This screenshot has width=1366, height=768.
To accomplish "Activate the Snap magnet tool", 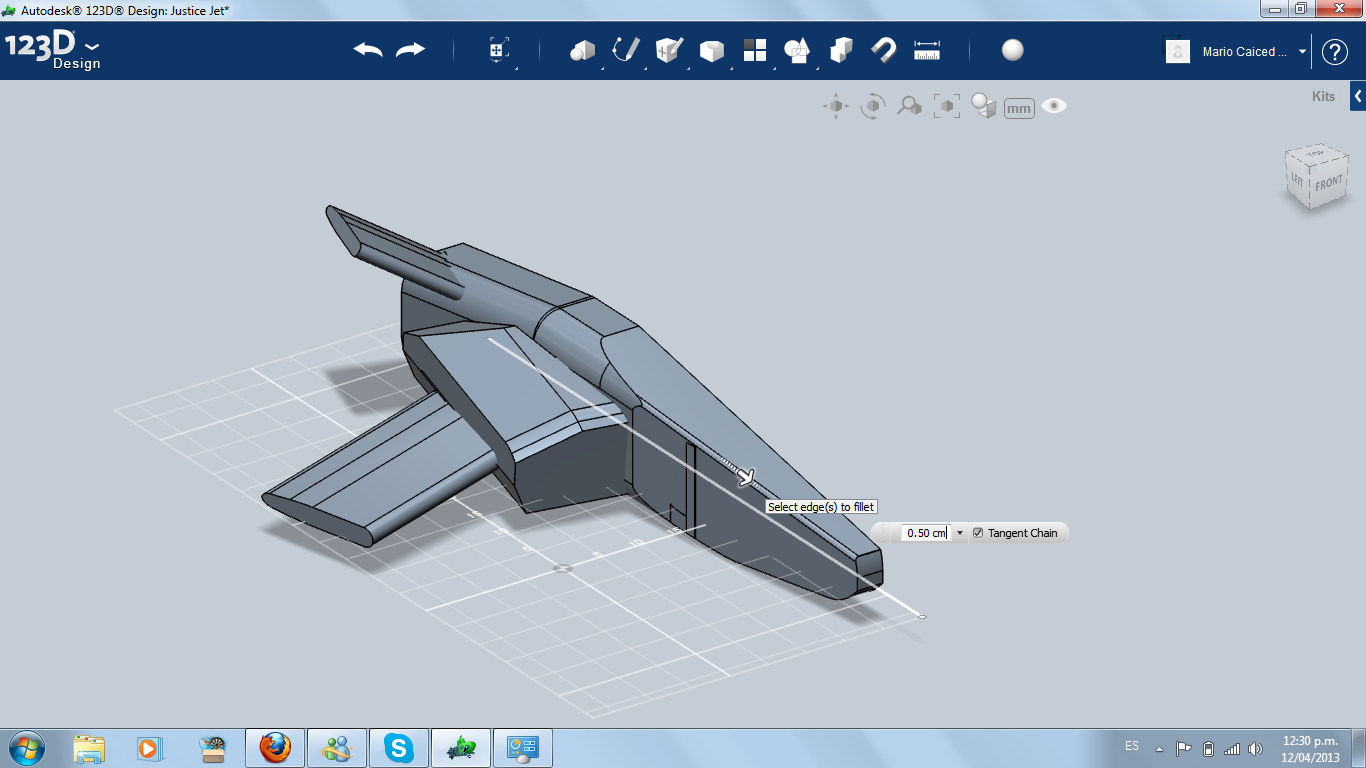I will [883, 50].
